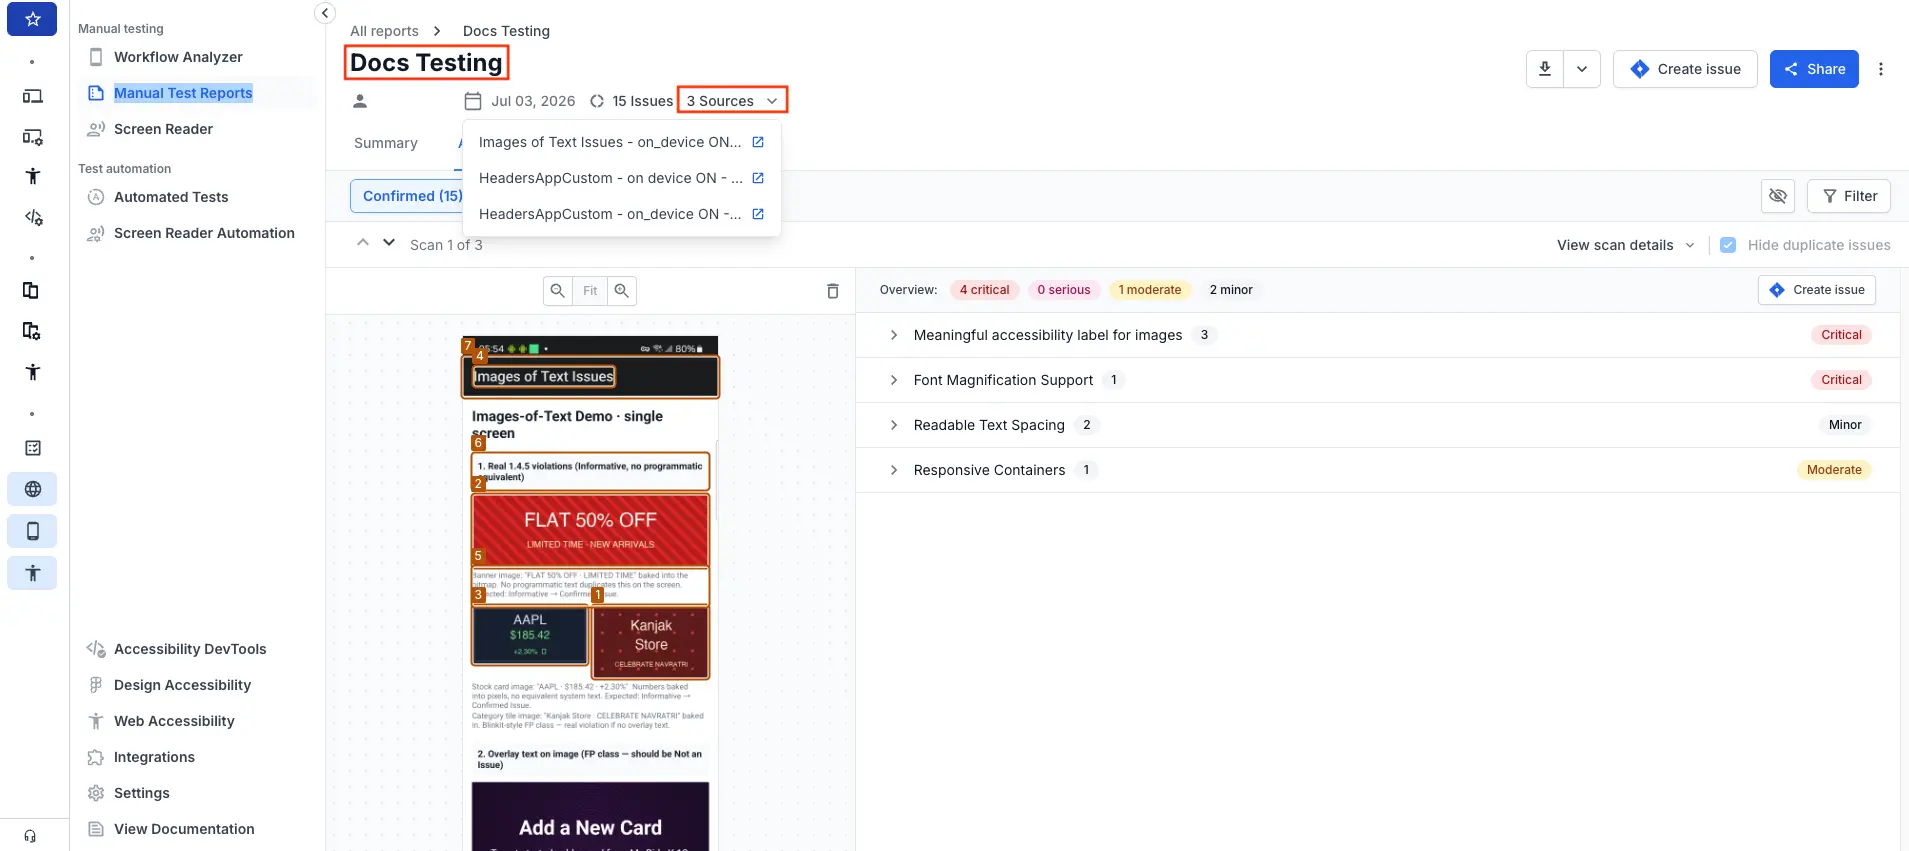Viewport: 1909px width, 851px height.
Task: Open Manual Test Reports in the sidebar
Action: click(183, 93)
